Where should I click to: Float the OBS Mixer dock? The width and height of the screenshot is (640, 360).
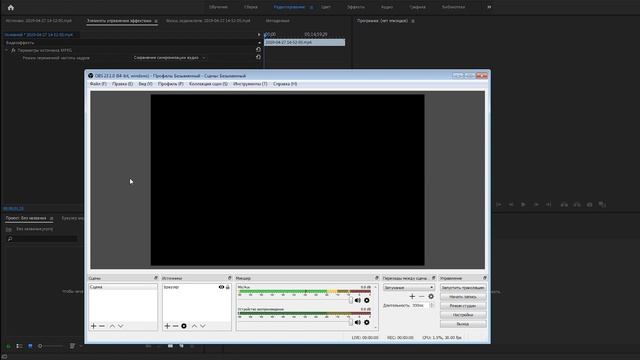point(377,278)
